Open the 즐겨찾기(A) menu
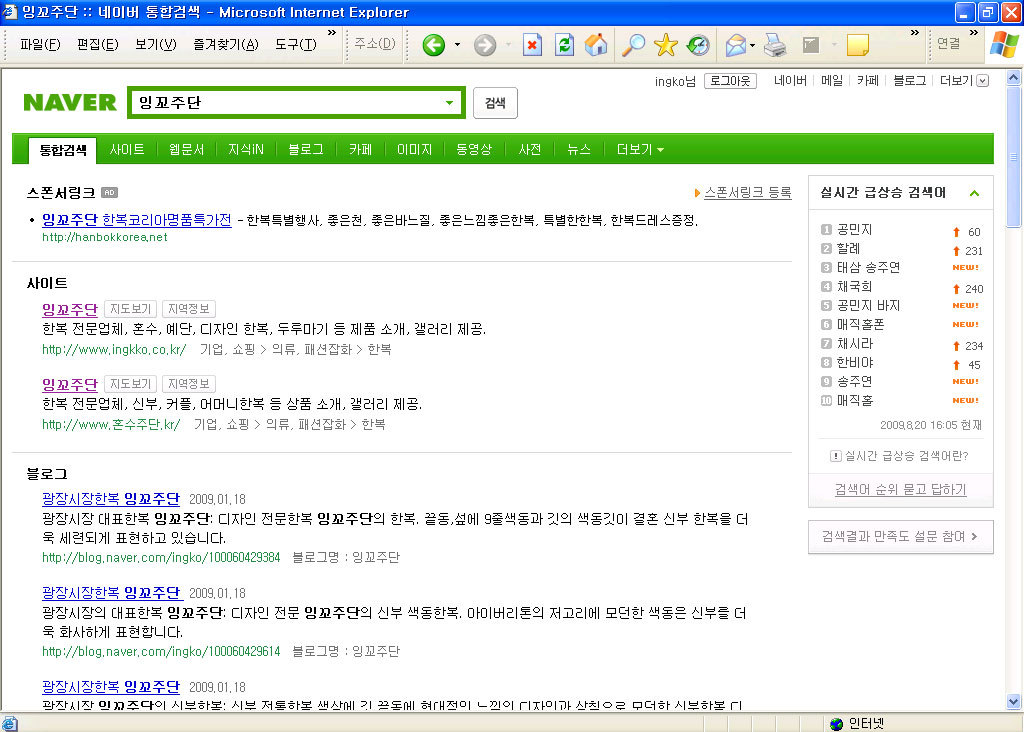This screenshot has height=732, width=1024. coord(225,44)
